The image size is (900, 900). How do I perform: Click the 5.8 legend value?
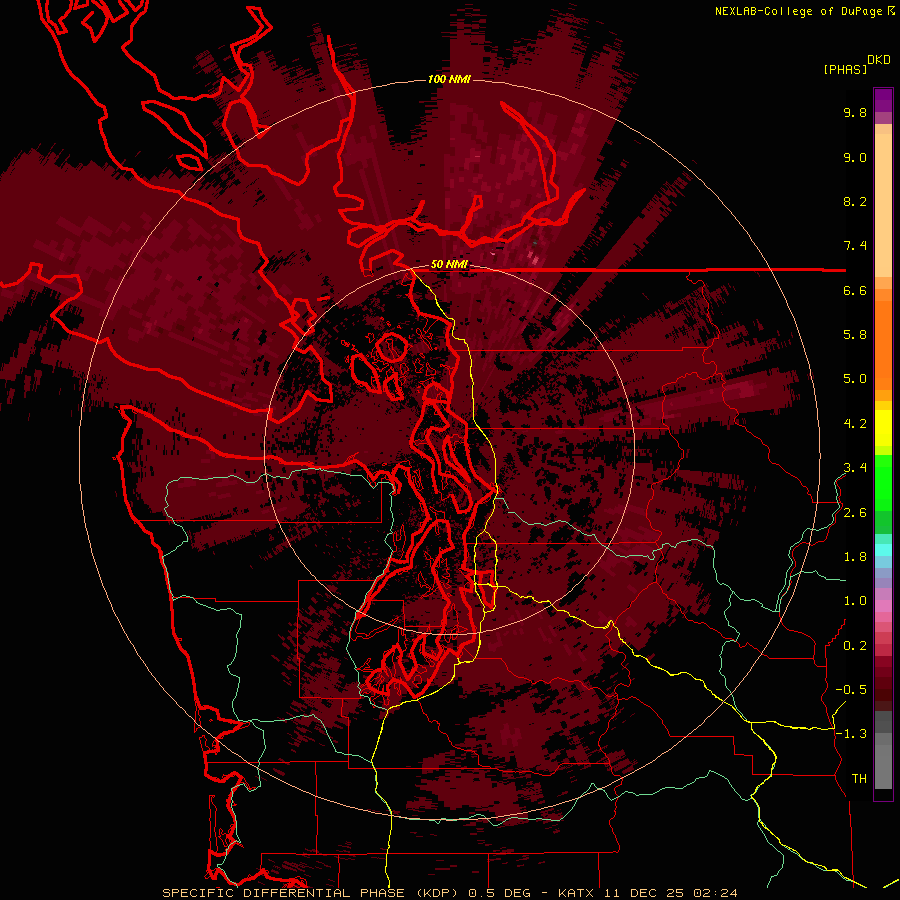(x=855, y=335)
